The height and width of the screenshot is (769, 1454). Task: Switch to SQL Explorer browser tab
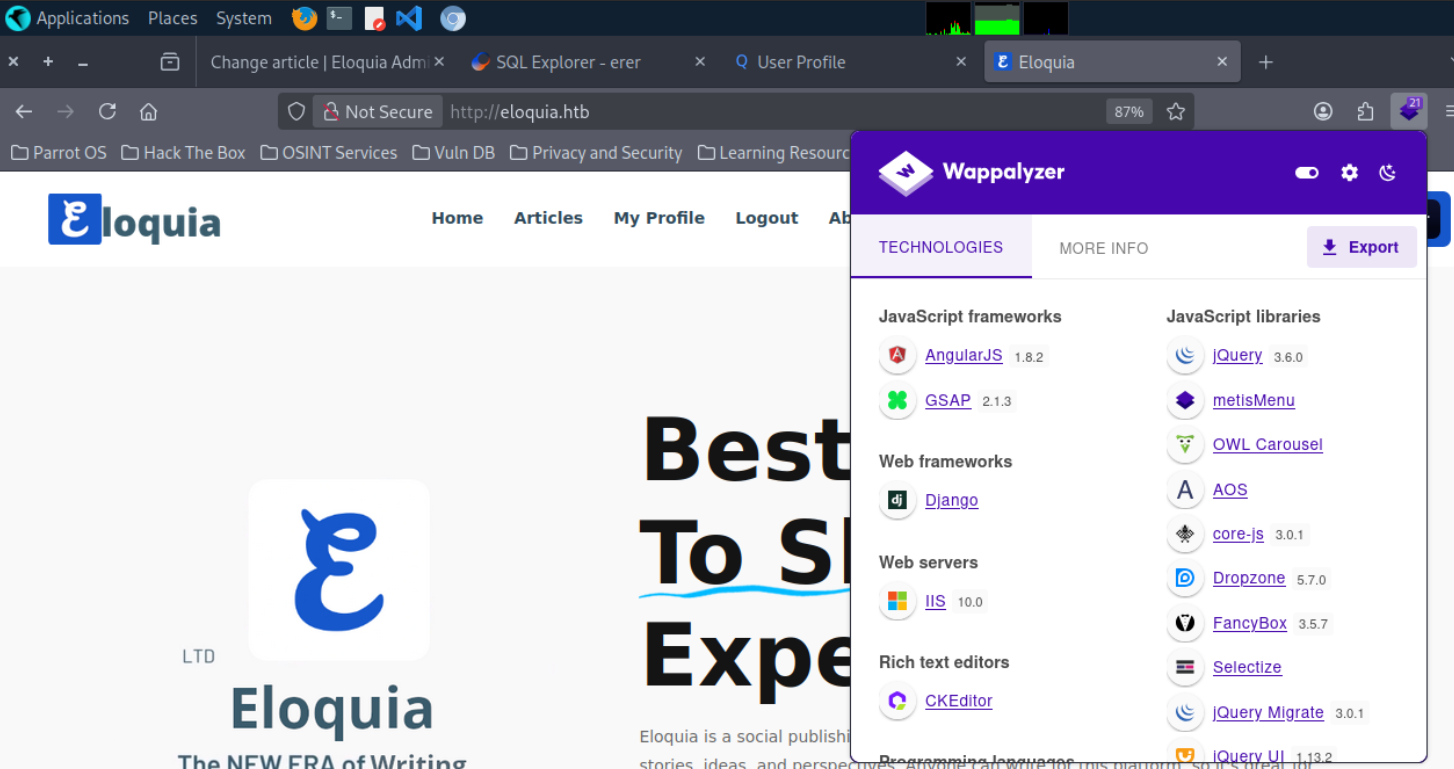coord(568,62)
